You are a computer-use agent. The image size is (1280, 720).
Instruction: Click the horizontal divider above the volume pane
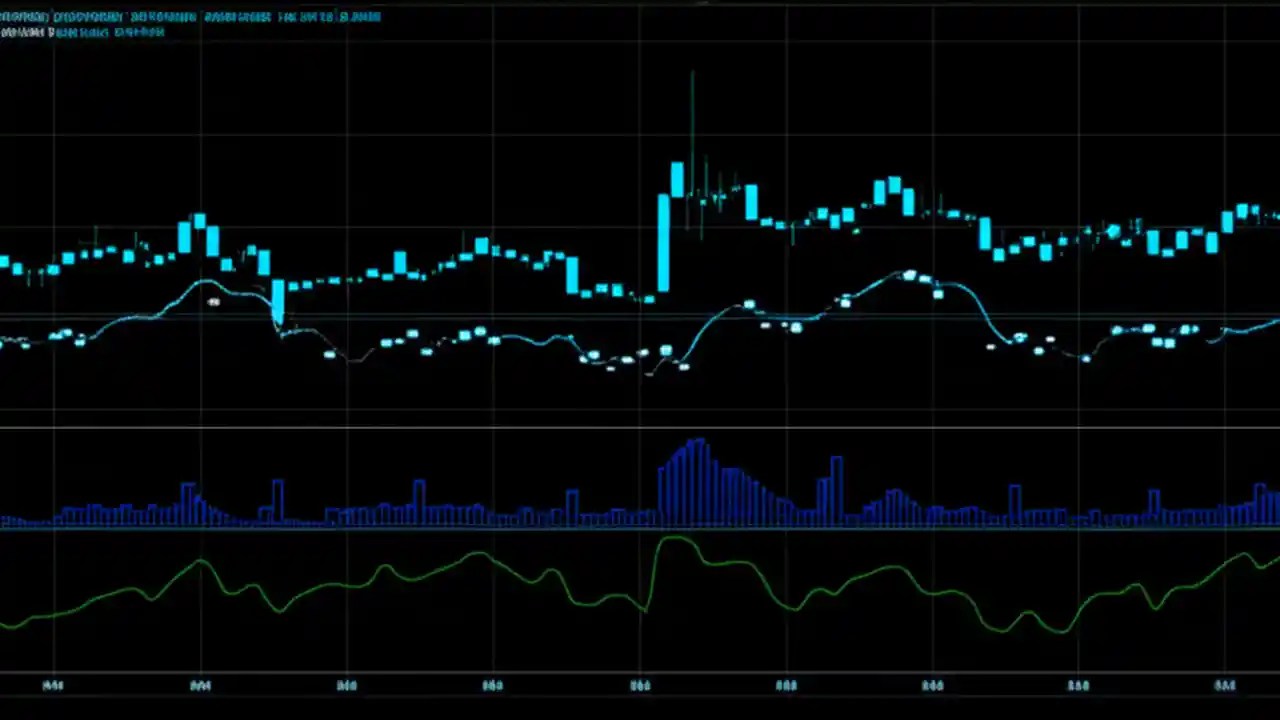(640, 428)
